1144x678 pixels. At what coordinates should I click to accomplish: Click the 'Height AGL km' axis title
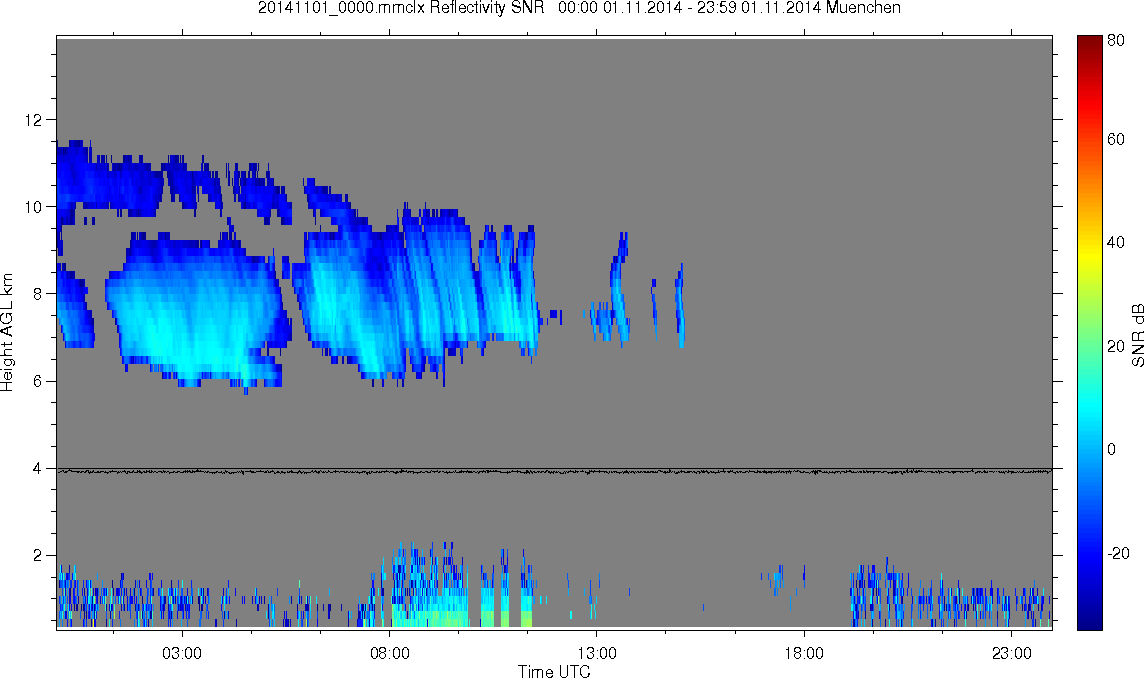point(7,333)
